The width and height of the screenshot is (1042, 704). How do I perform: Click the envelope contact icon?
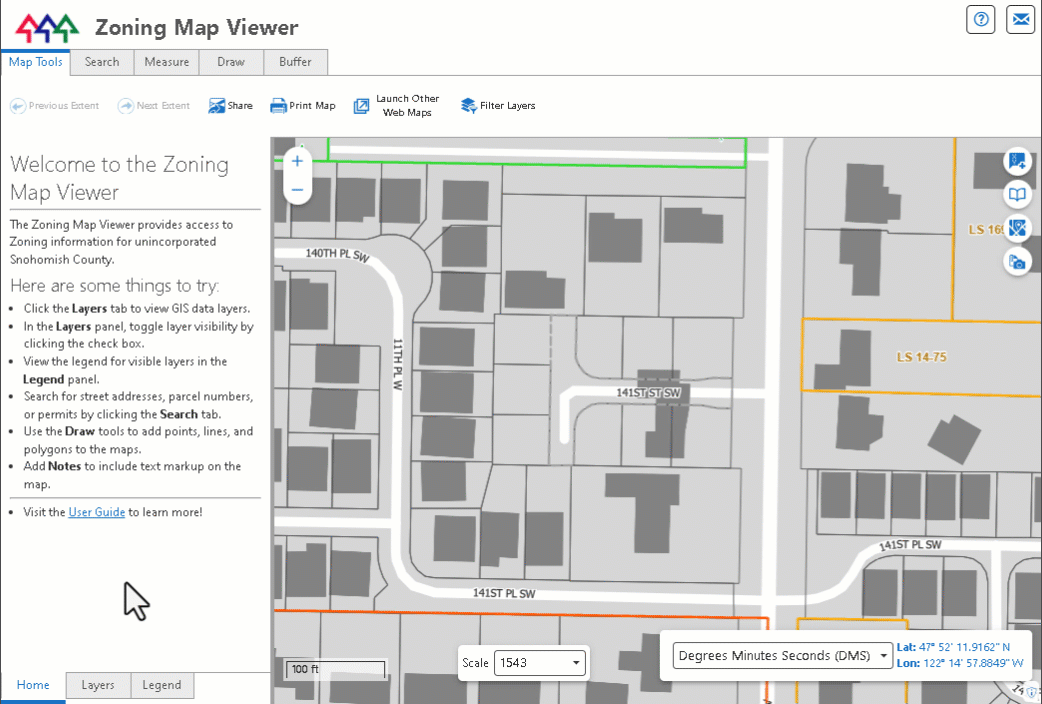(1020, 19)
